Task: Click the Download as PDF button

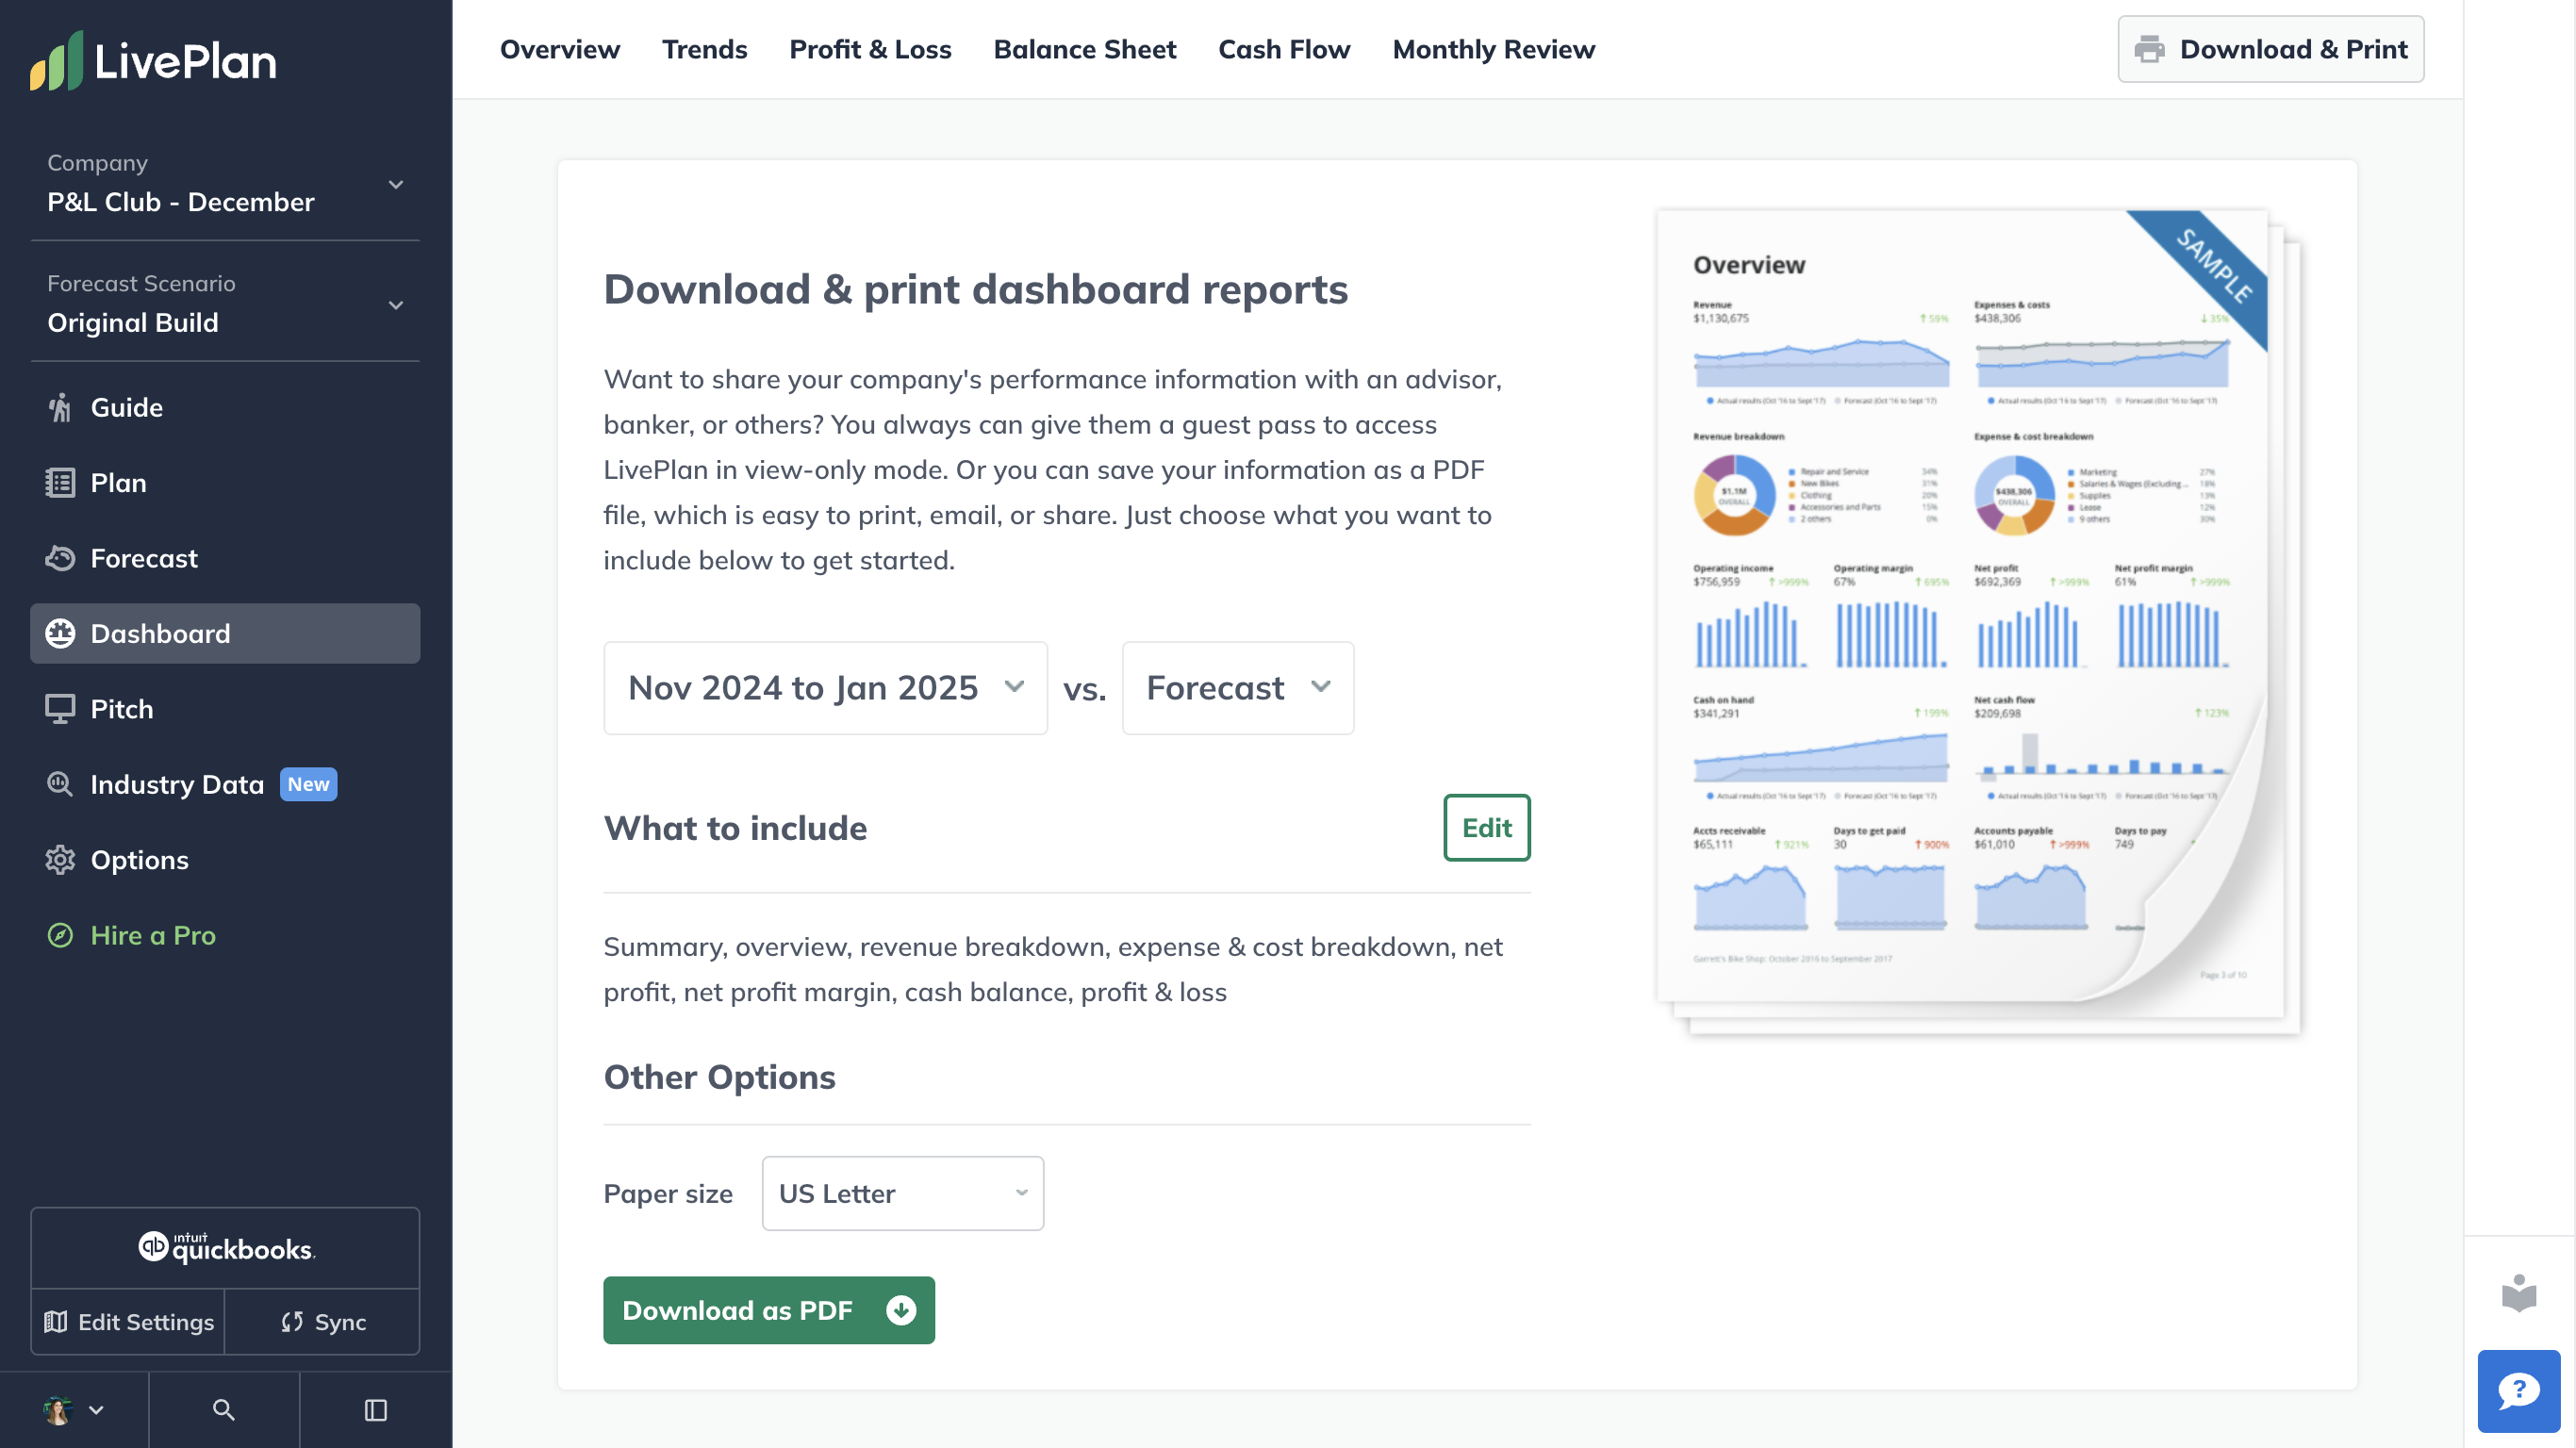Action: 768,1310
